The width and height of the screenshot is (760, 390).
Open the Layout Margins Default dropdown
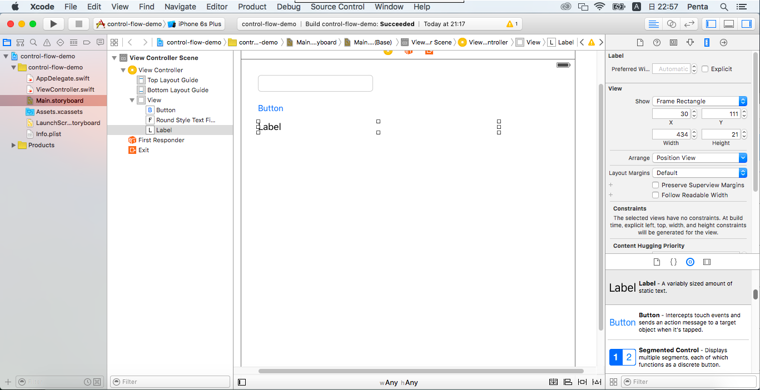[x=699, y=173]
